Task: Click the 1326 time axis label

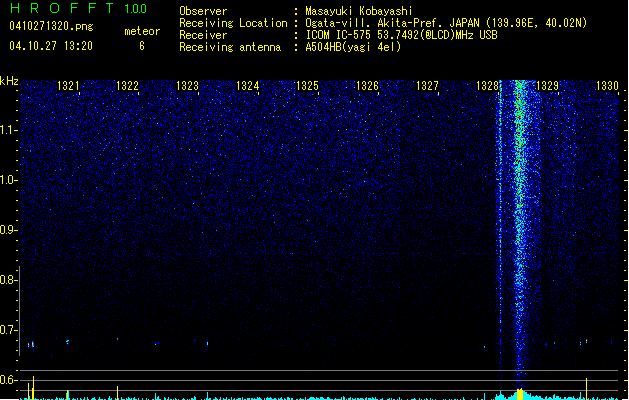Action: point(367,86)
